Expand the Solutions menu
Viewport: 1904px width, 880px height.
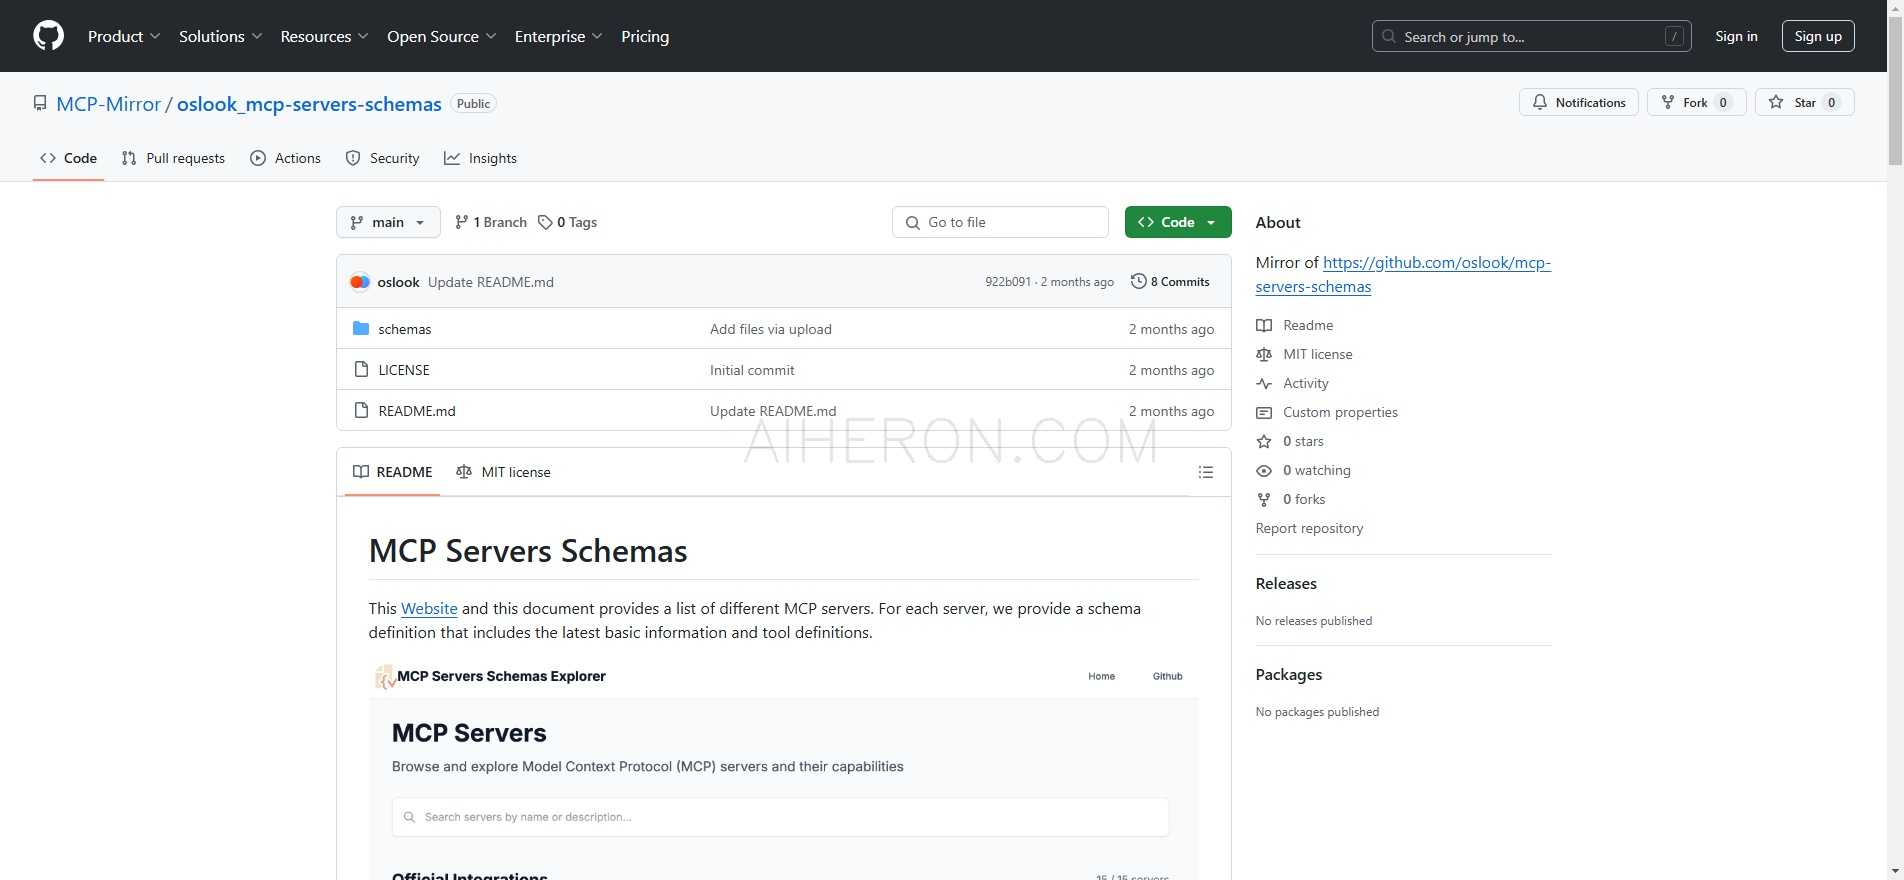(220, 36)
